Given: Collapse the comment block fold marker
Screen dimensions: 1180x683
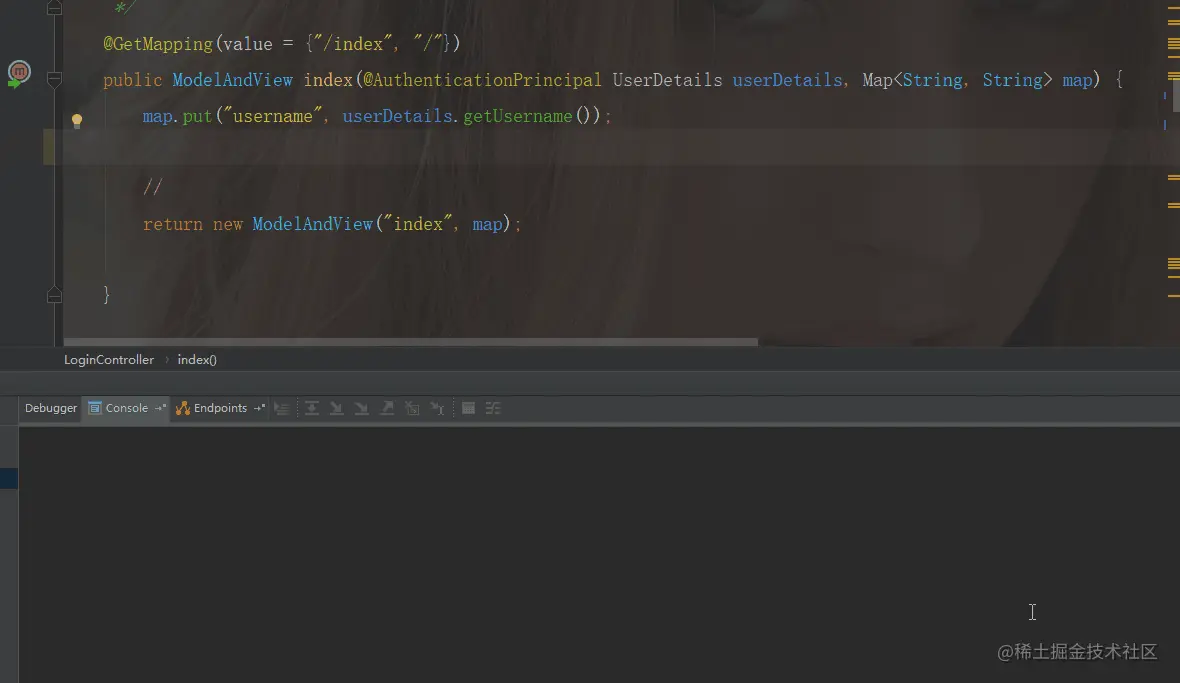Looking at the screenshot, I should (54, 8).
